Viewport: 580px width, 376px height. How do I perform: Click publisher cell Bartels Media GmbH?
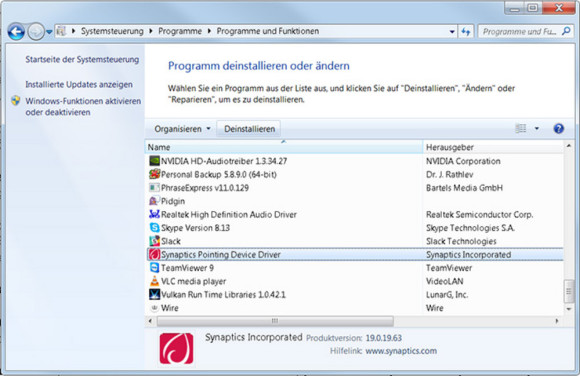pyautogui.click(x=464, y=188)
